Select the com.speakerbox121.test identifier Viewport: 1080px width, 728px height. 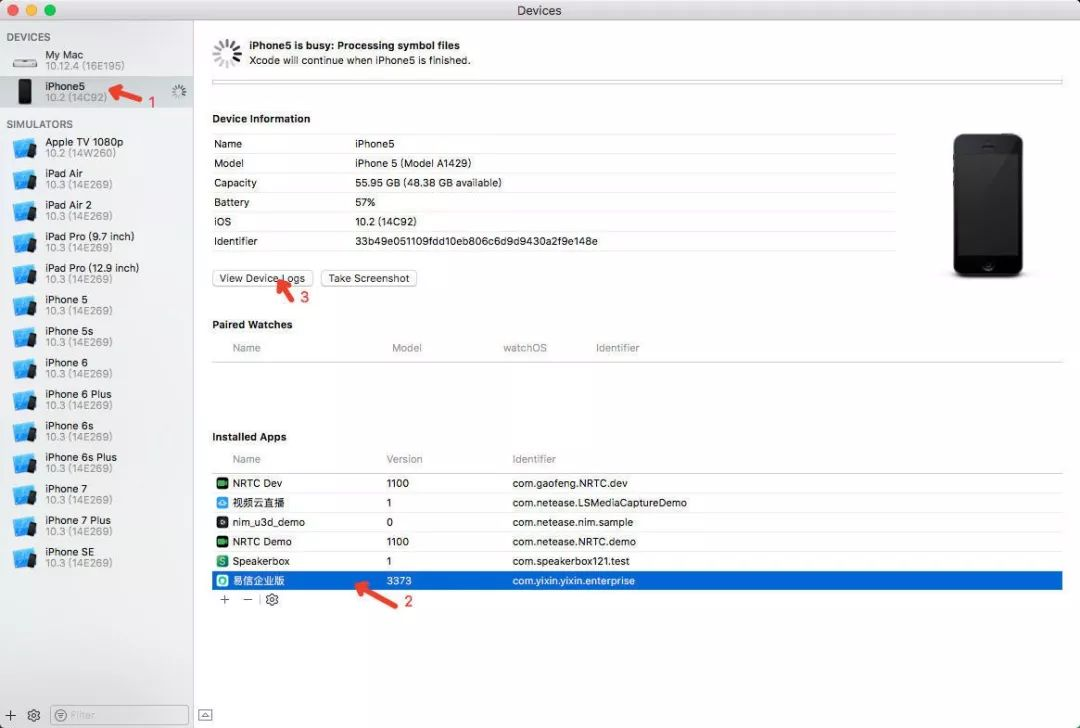(570, 561)
